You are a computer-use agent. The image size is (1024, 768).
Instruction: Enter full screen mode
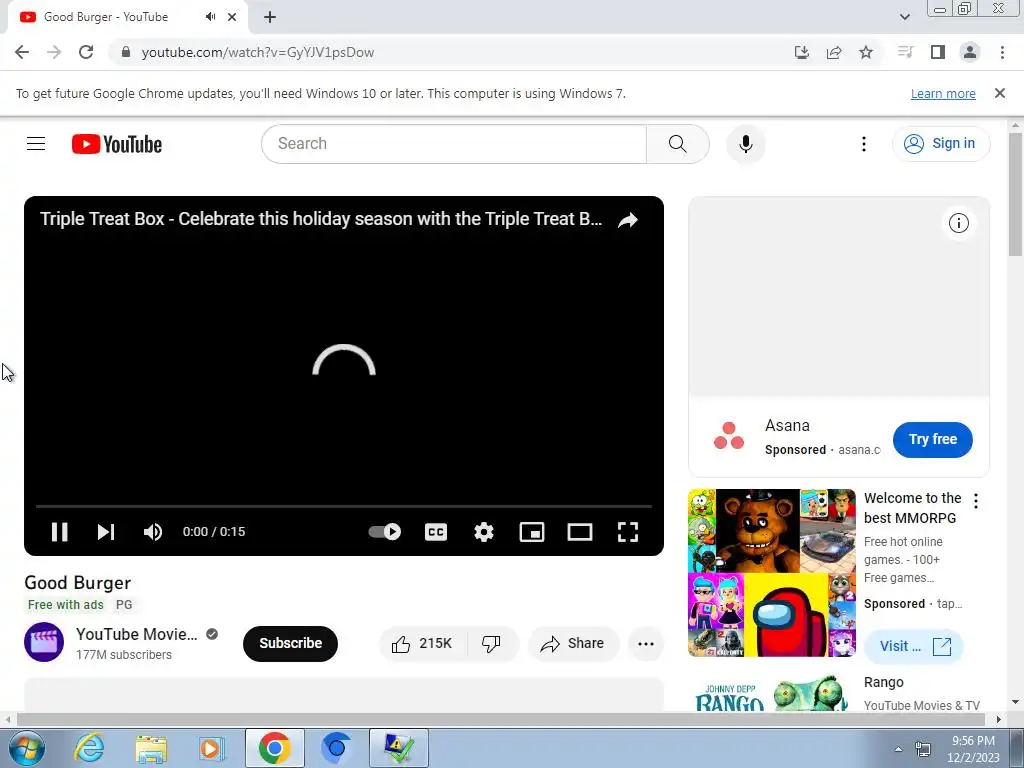[628, 532]
